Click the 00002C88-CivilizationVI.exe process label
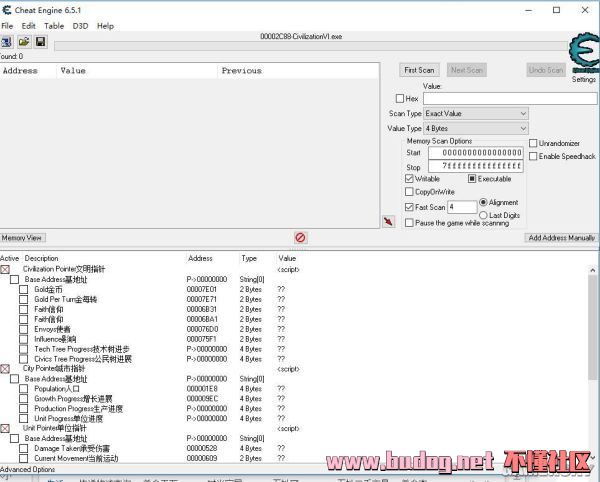This screenshot has height=482, width=600. pos(301,37)
